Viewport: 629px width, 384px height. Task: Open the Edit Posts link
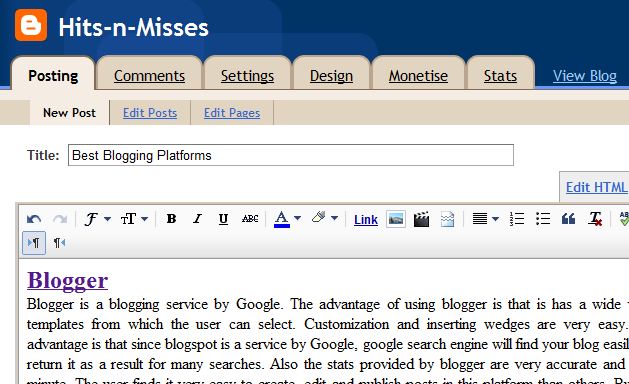(x=150, y=113)
